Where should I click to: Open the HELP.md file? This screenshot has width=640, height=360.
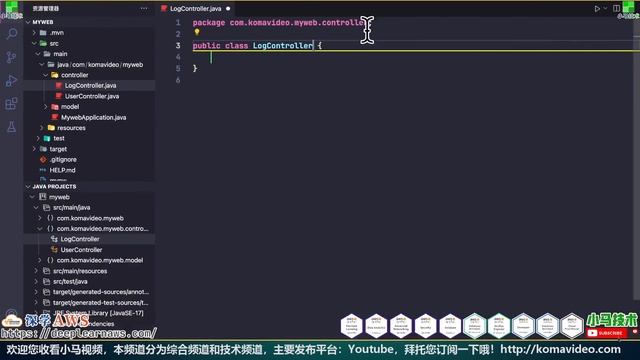(x=62, y=170)
